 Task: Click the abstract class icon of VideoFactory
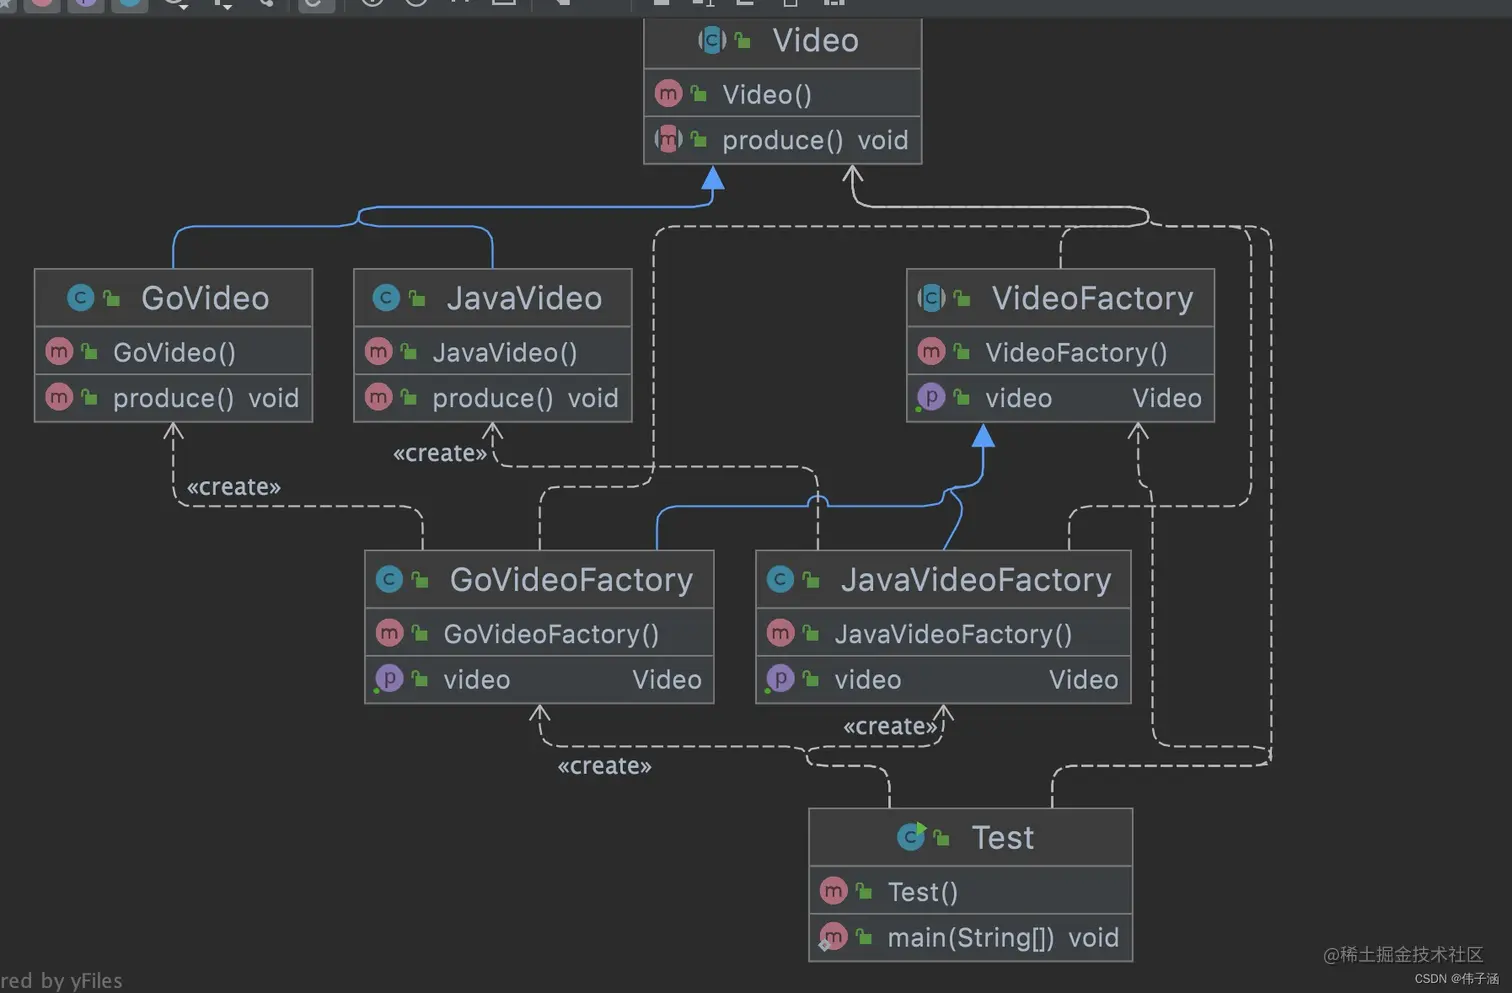[932, 297]
